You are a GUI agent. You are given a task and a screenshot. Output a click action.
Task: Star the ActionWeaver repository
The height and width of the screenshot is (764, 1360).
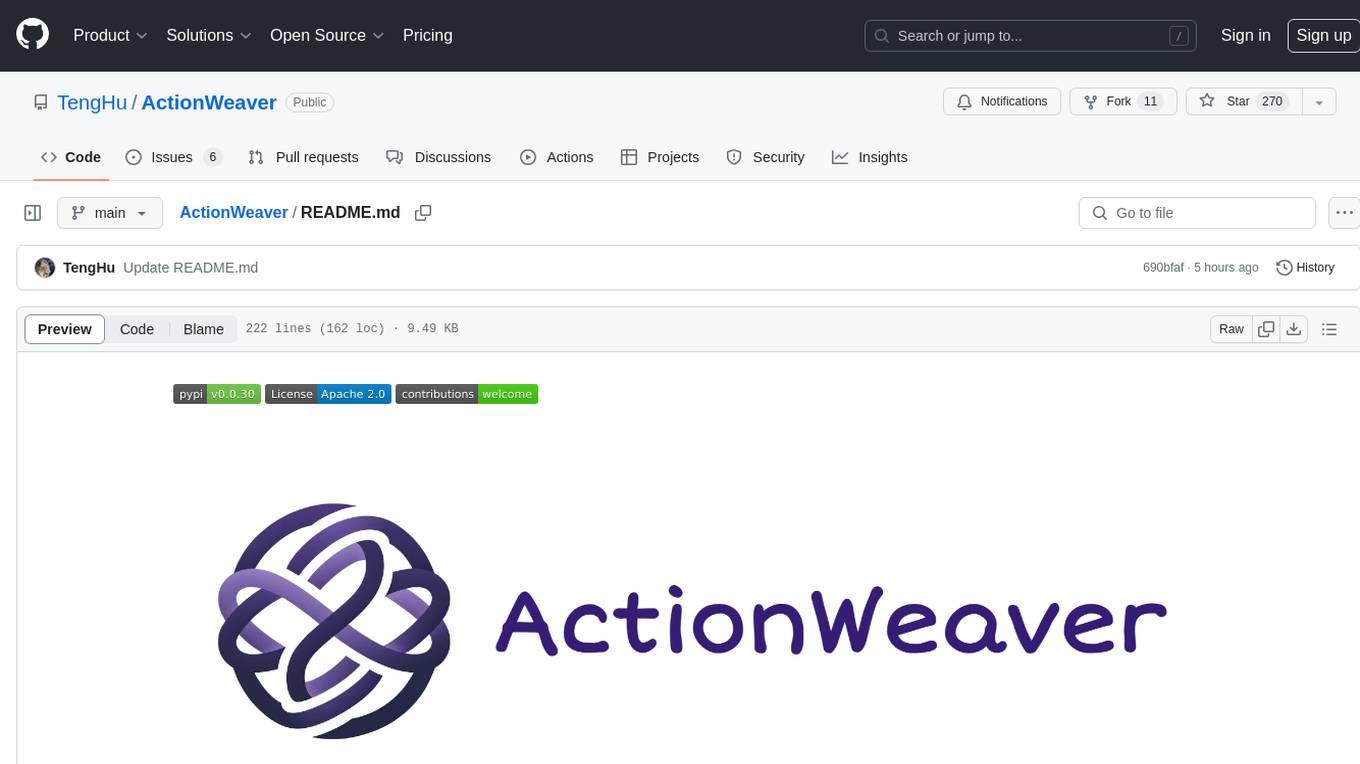[1243, 101]
